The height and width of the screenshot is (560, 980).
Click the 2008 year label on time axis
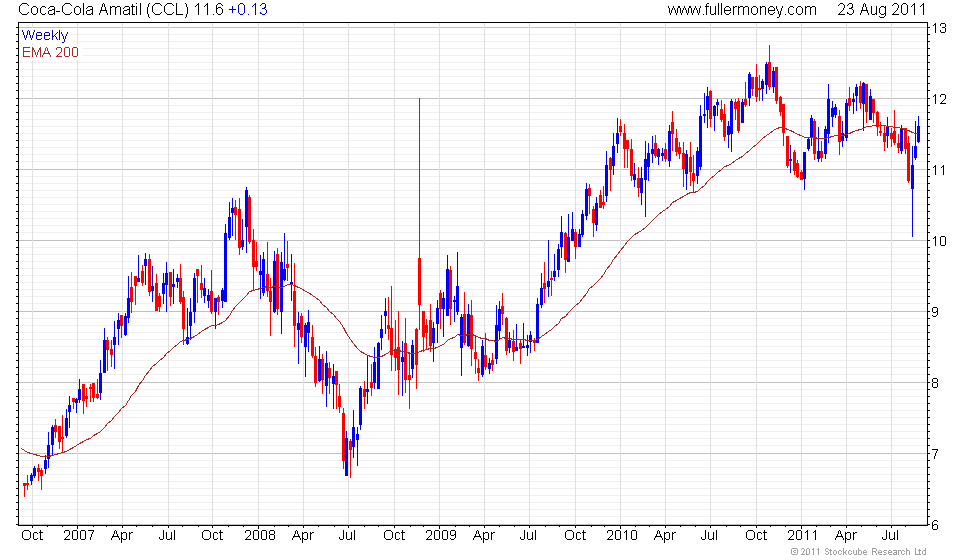(260, 535)
